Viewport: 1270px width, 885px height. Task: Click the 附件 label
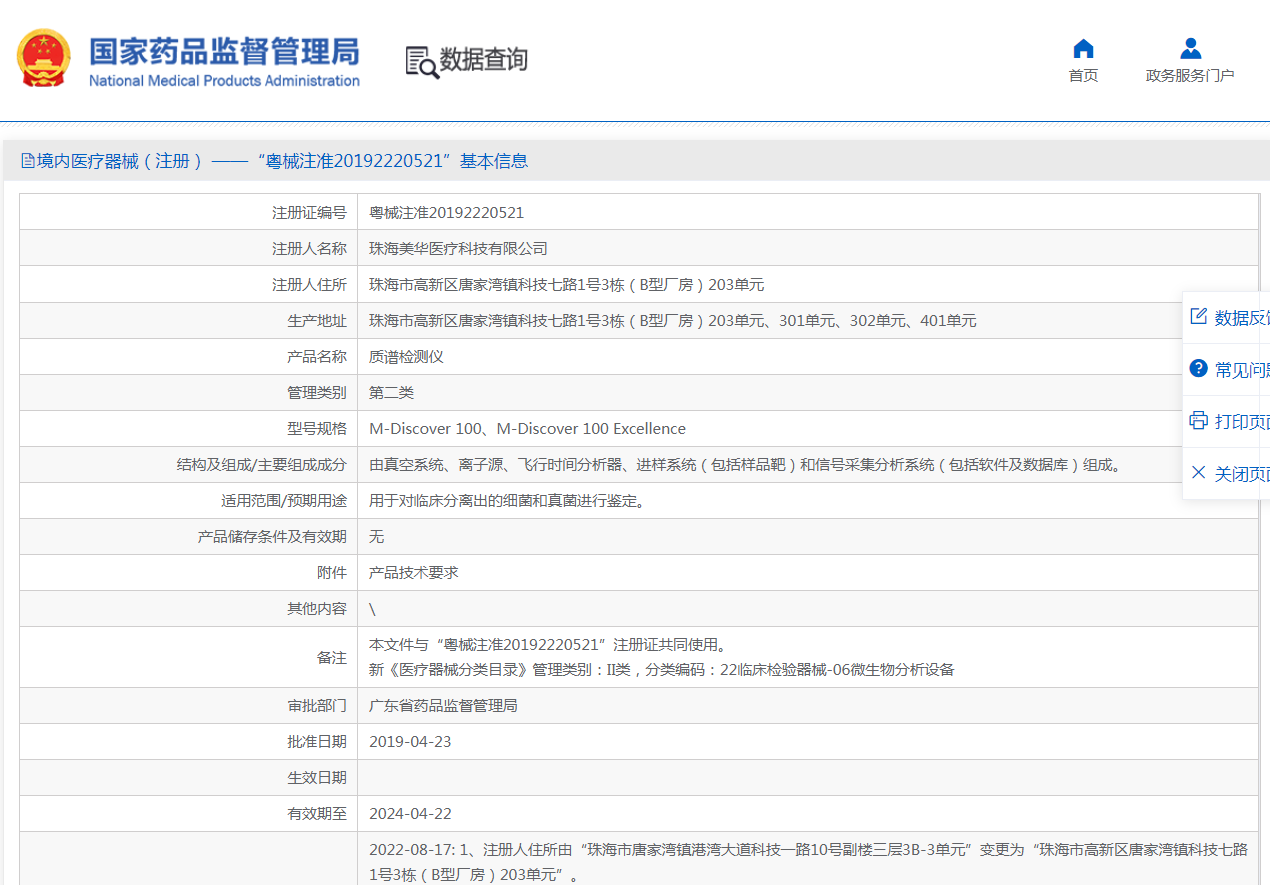pyautogui.click(x=332, y=573)
